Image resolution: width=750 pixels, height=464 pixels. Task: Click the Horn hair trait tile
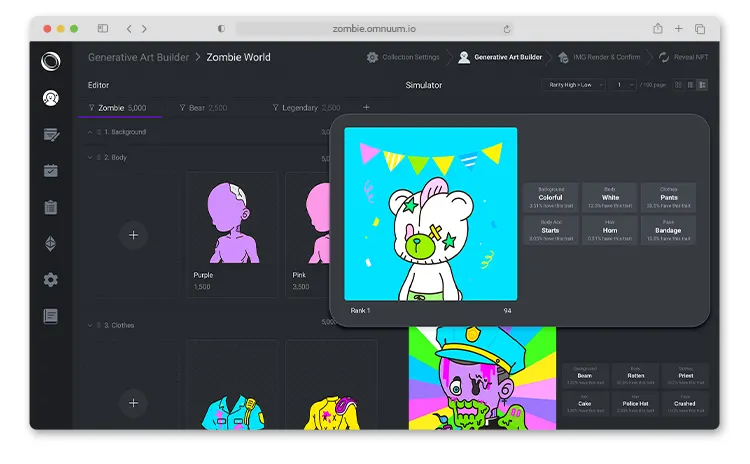coord(610,230)
